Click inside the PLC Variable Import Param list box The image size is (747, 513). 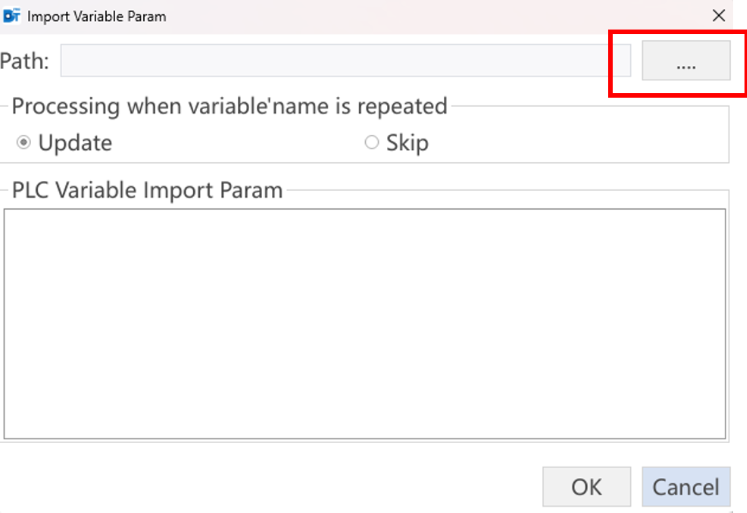click(364, 323)
